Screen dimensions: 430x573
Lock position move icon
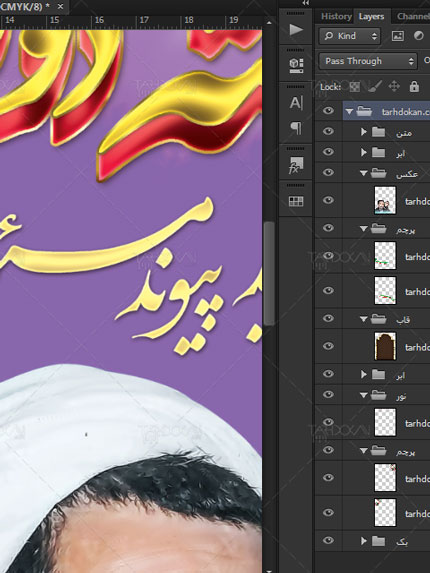click(x=394, y=87)
